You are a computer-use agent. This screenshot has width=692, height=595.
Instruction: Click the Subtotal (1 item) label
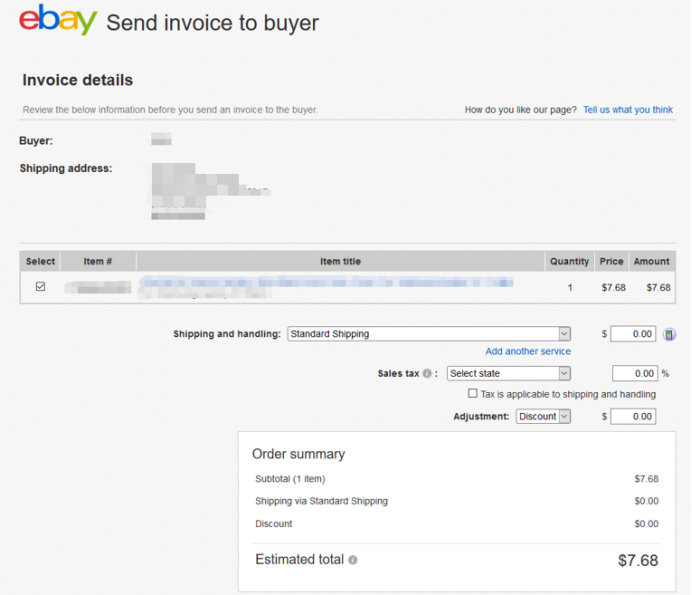coord(290,479)
